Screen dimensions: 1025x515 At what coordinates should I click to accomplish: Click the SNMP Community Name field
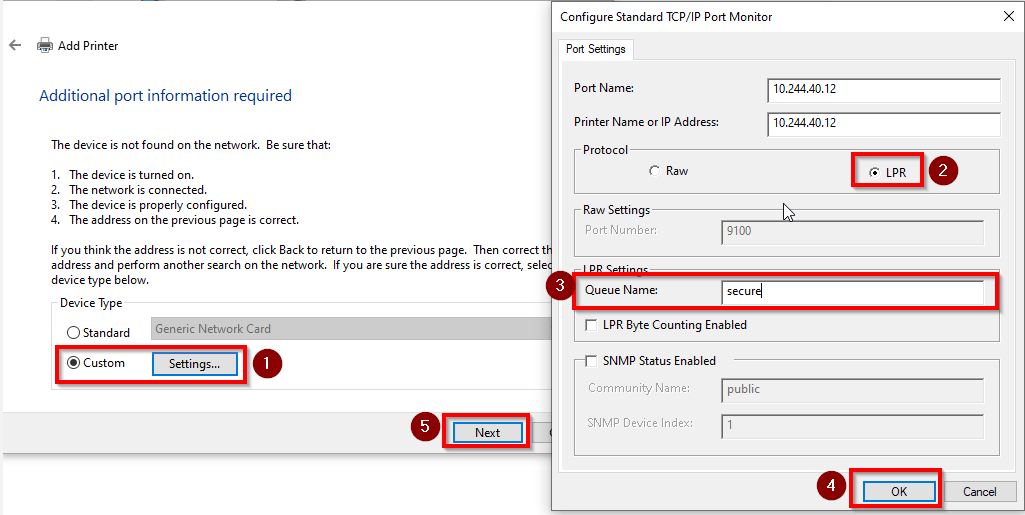(851, 389)
